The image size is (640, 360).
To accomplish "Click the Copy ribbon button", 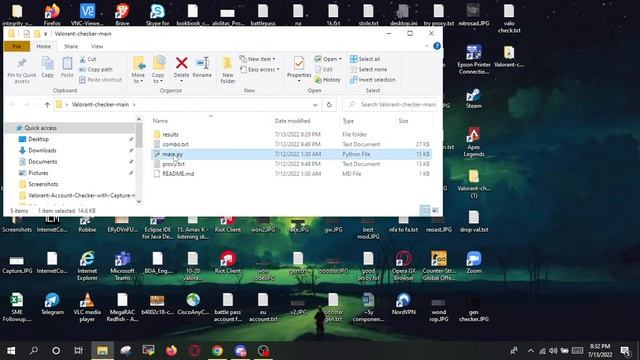I will [47, 68].
